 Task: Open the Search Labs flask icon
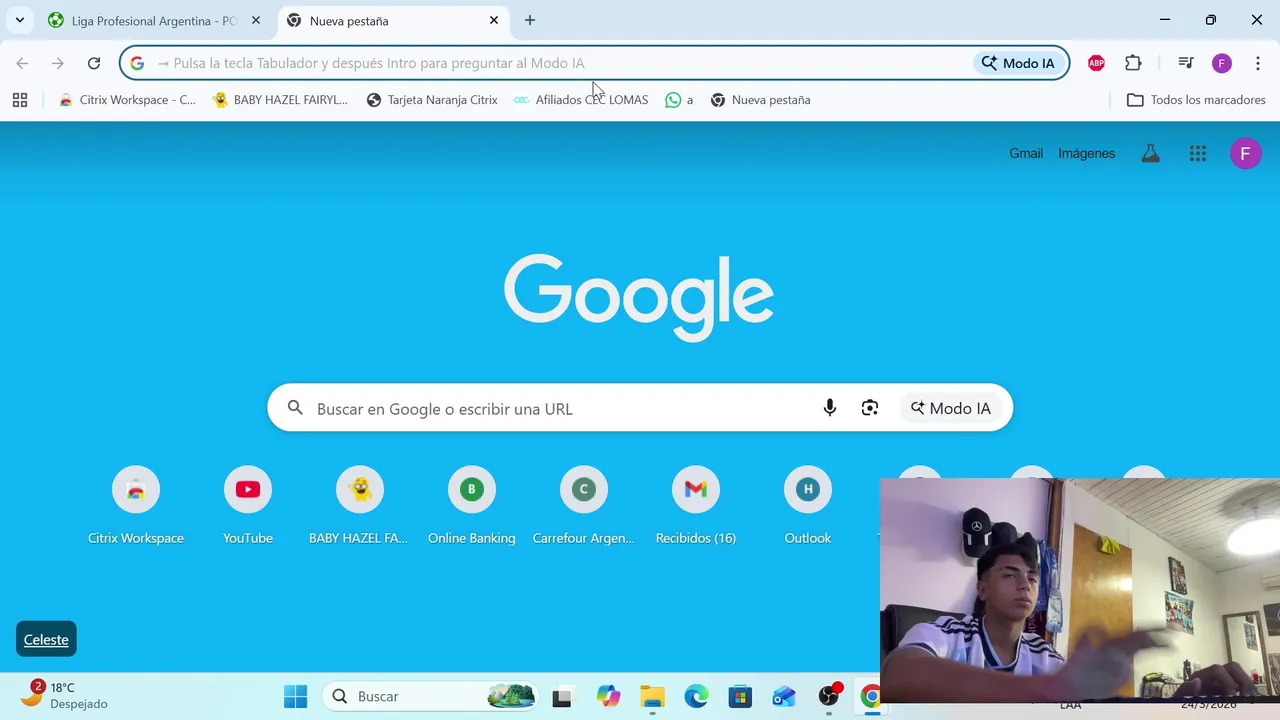coord(1151,153)
